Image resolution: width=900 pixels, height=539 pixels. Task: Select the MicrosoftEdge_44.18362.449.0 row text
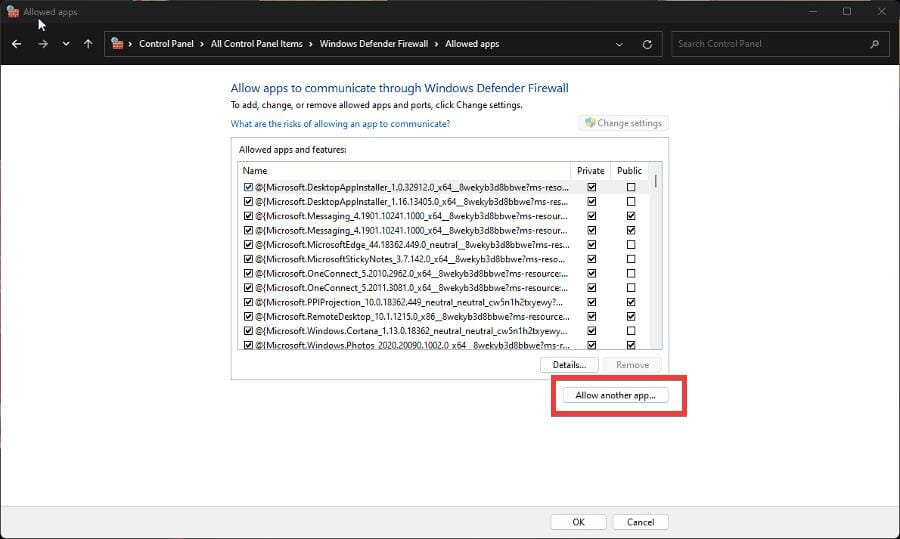pos(412,245)
